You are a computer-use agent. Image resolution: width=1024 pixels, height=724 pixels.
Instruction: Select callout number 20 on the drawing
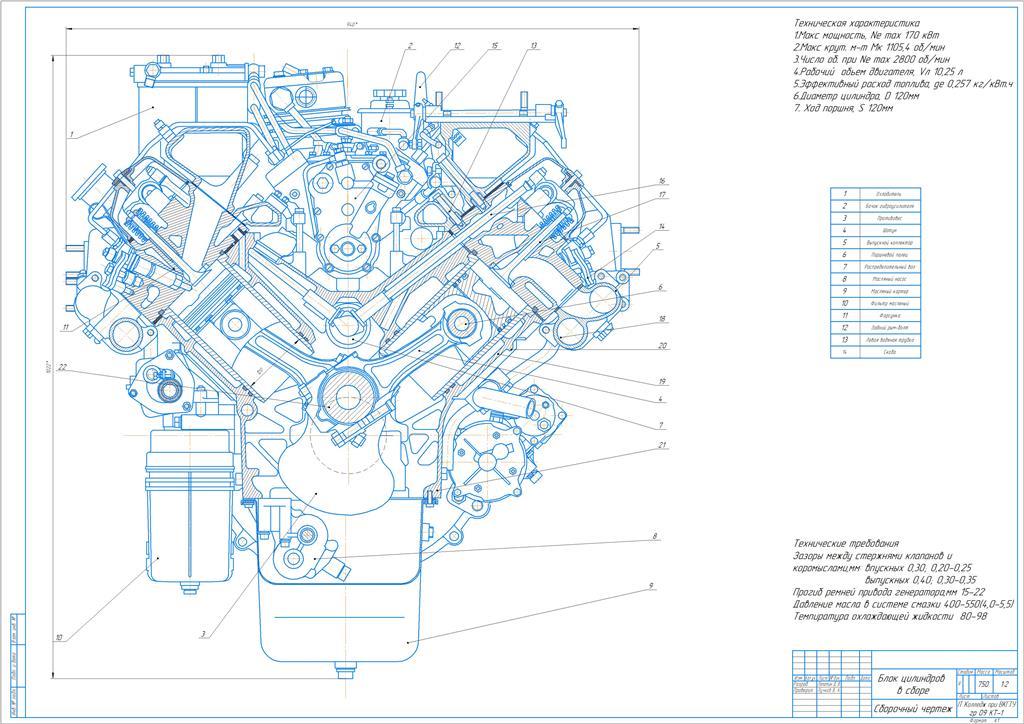(662, 346)
